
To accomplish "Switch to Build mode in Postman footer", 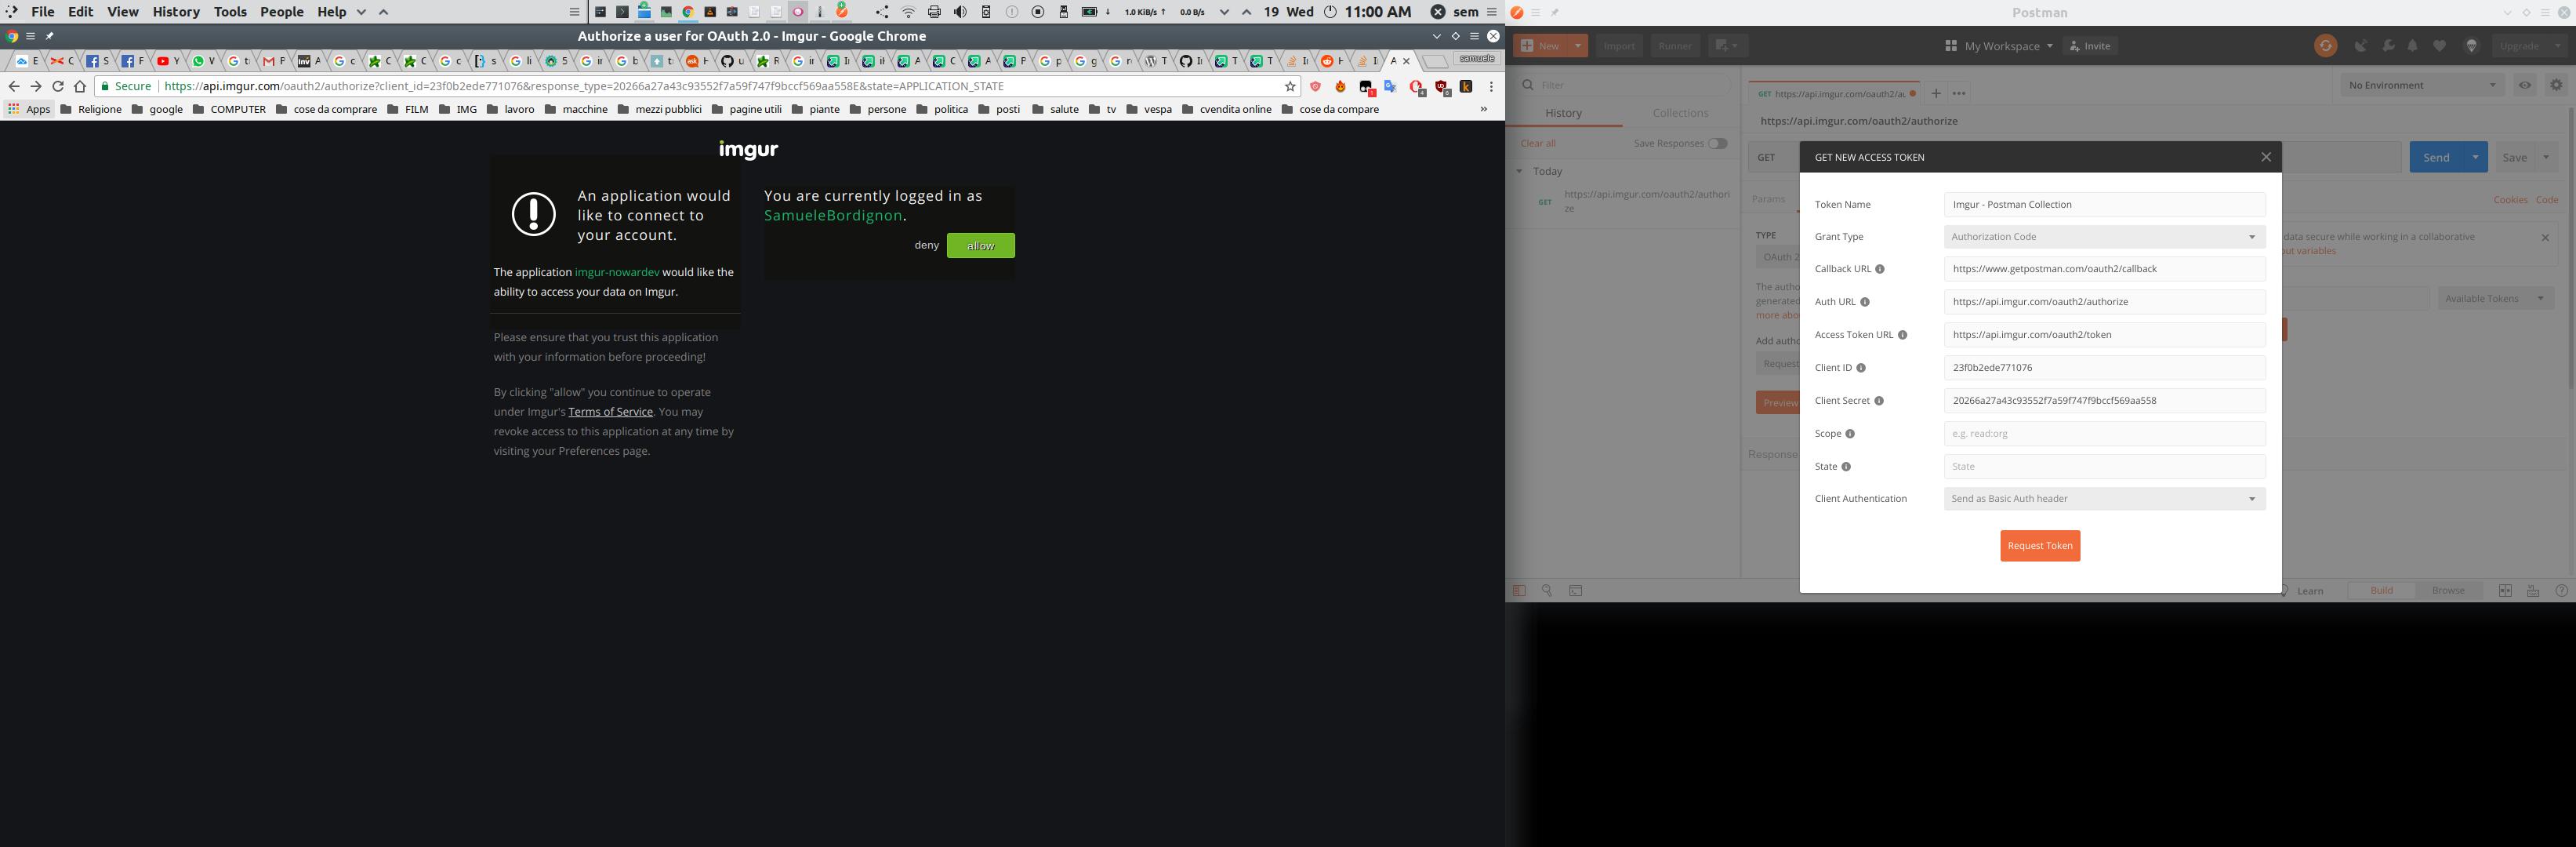I will [x=2381, y=591].
